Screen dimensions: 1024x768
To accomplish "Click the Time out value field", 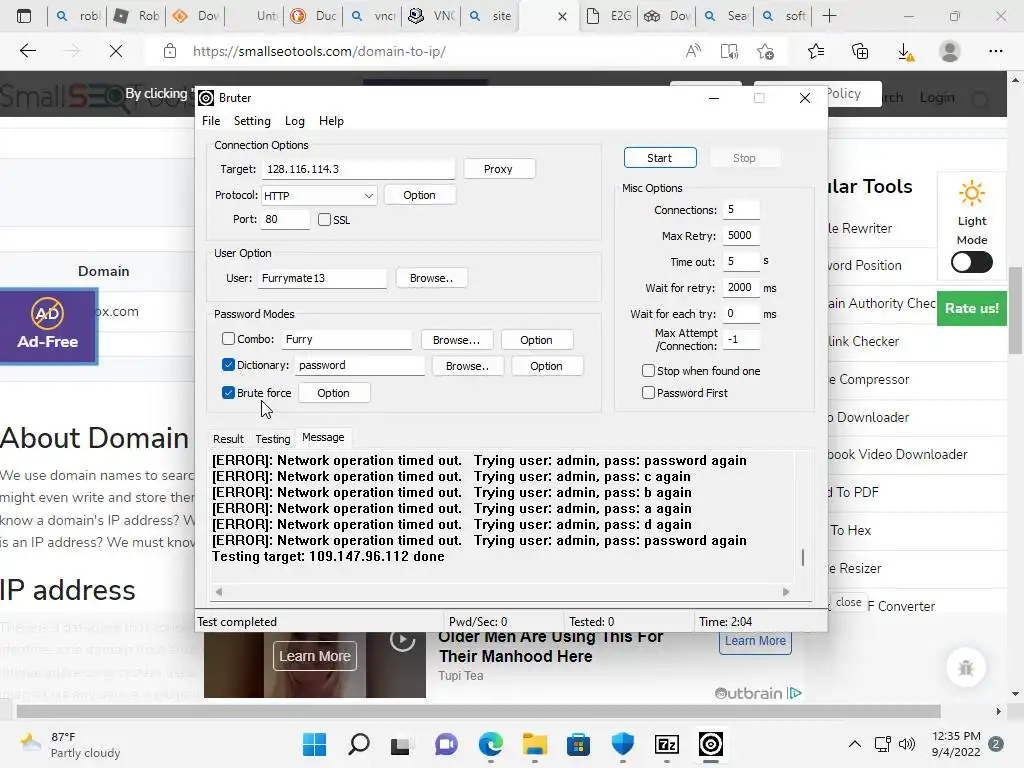I will point(741,261).
